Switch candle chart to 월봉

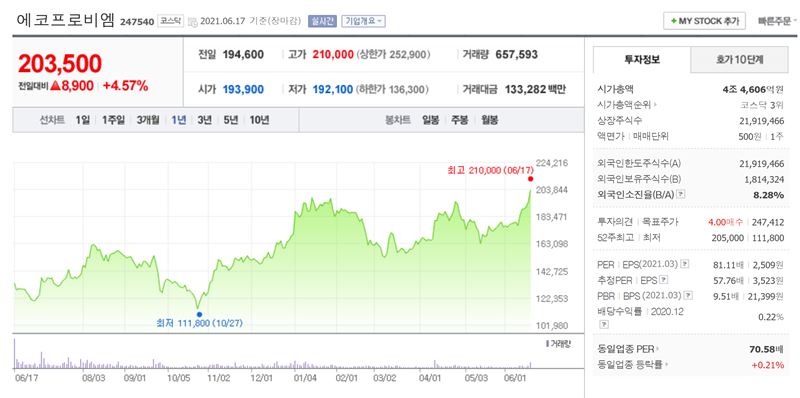click(490, 120)
